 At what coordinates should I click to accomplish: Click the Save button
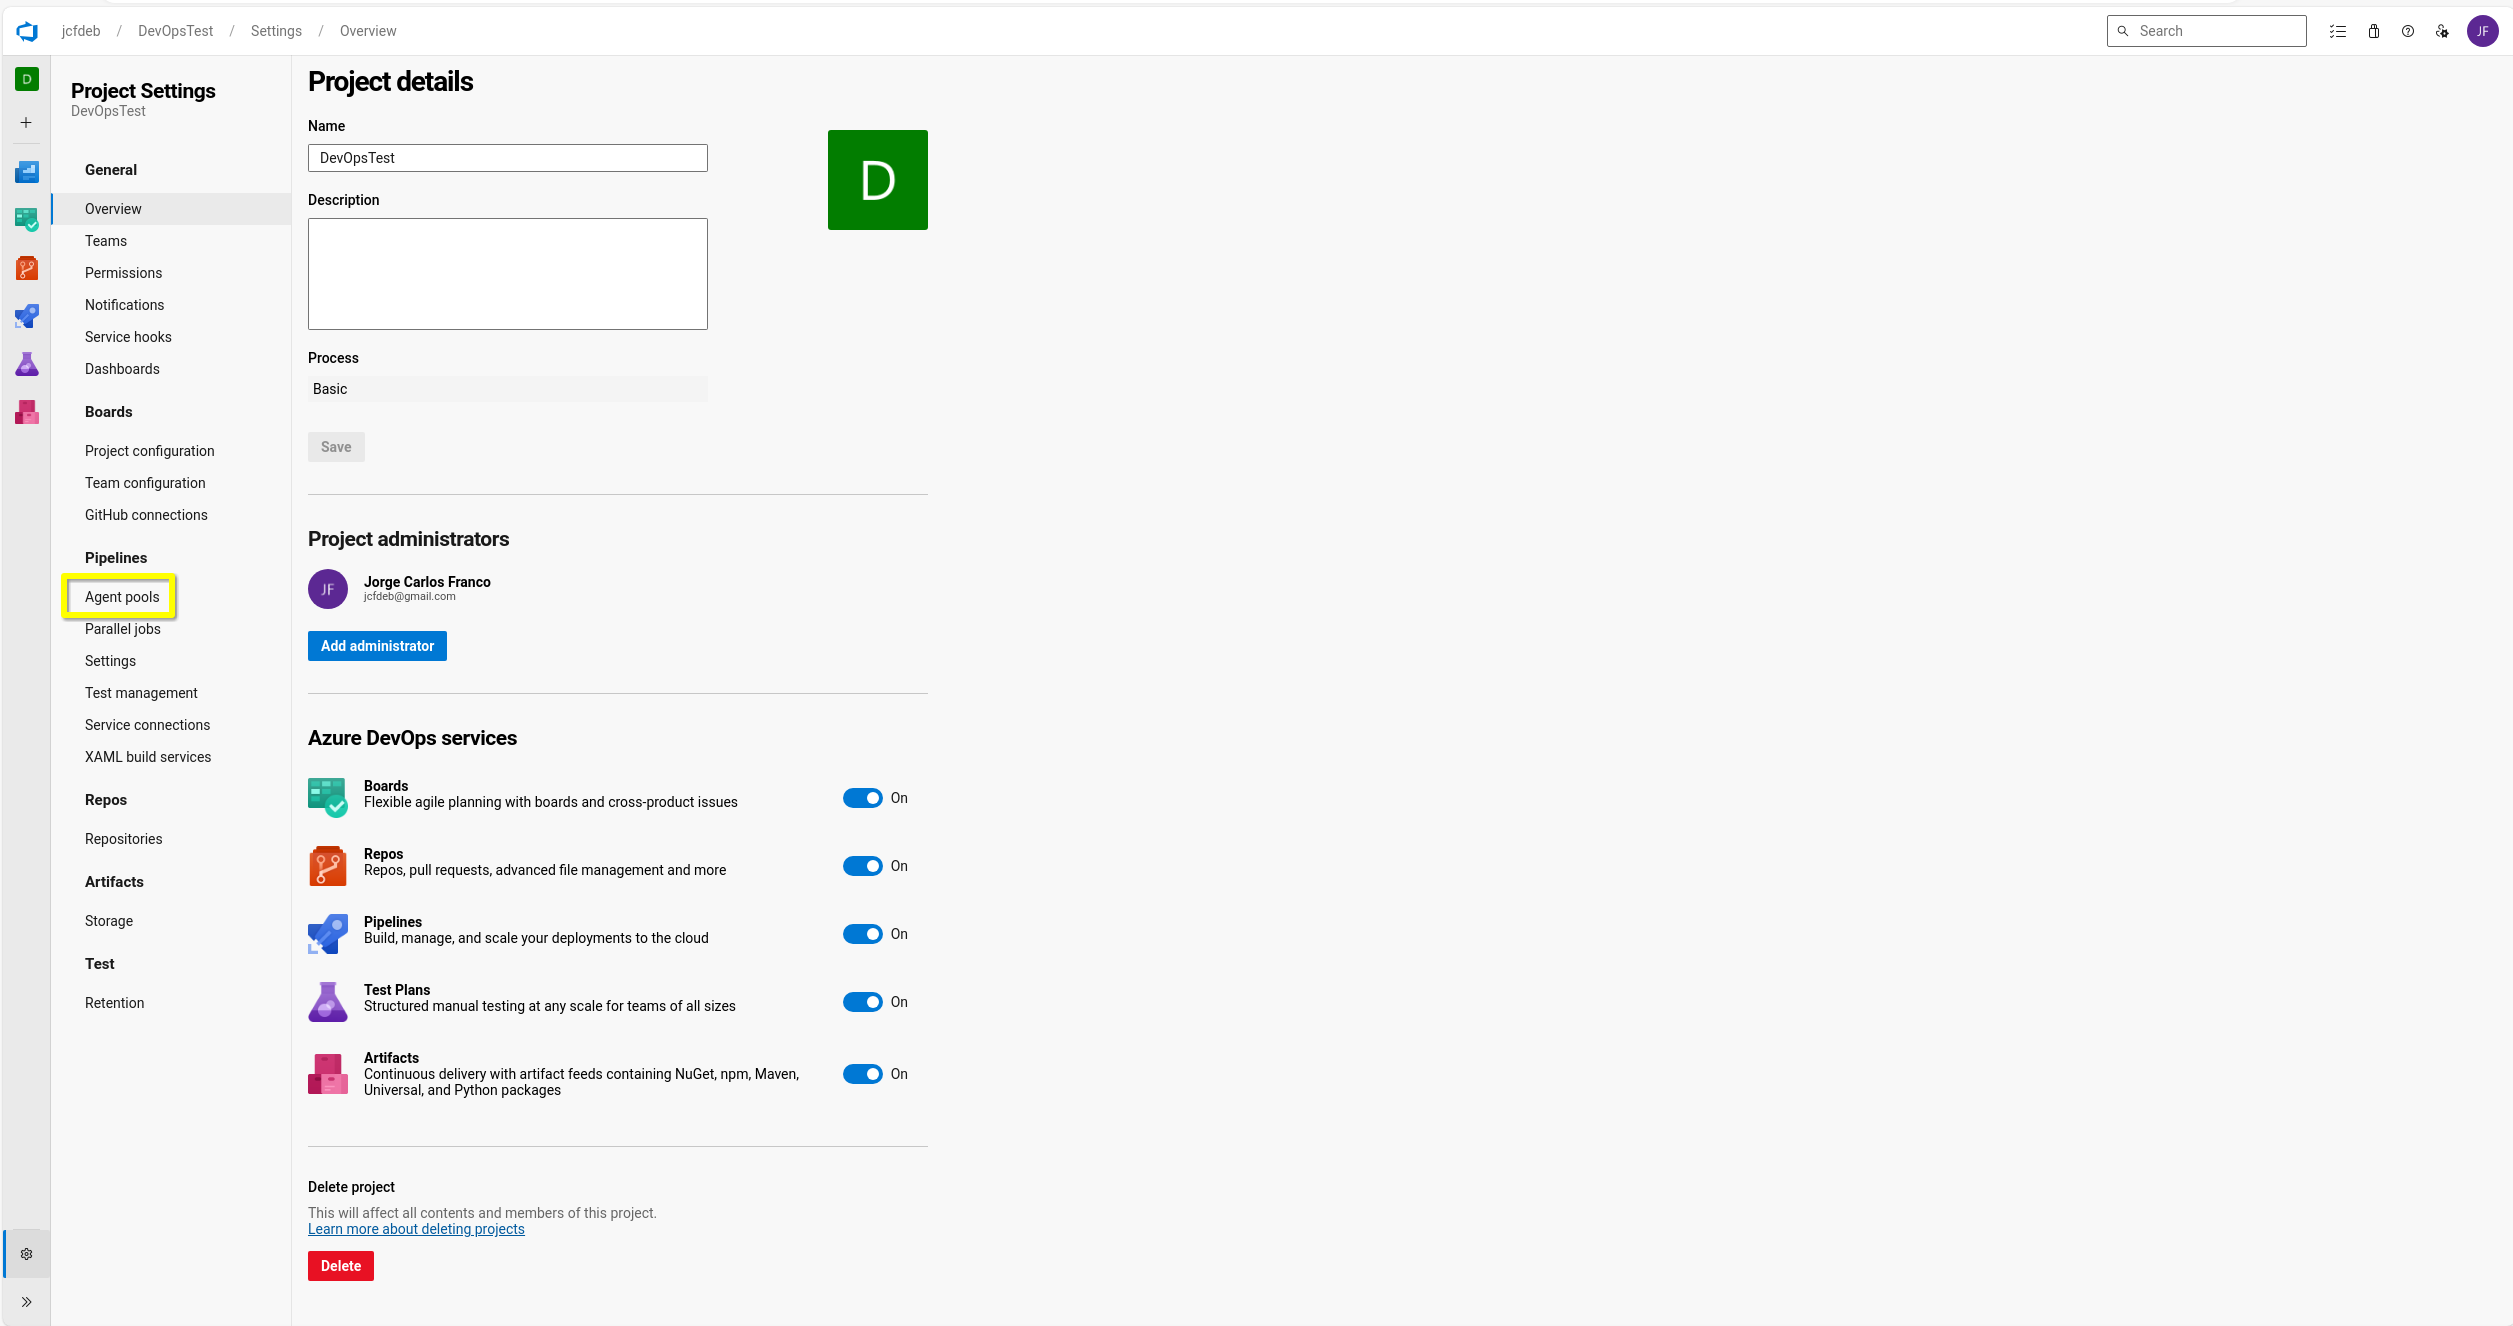pos(336,447)
